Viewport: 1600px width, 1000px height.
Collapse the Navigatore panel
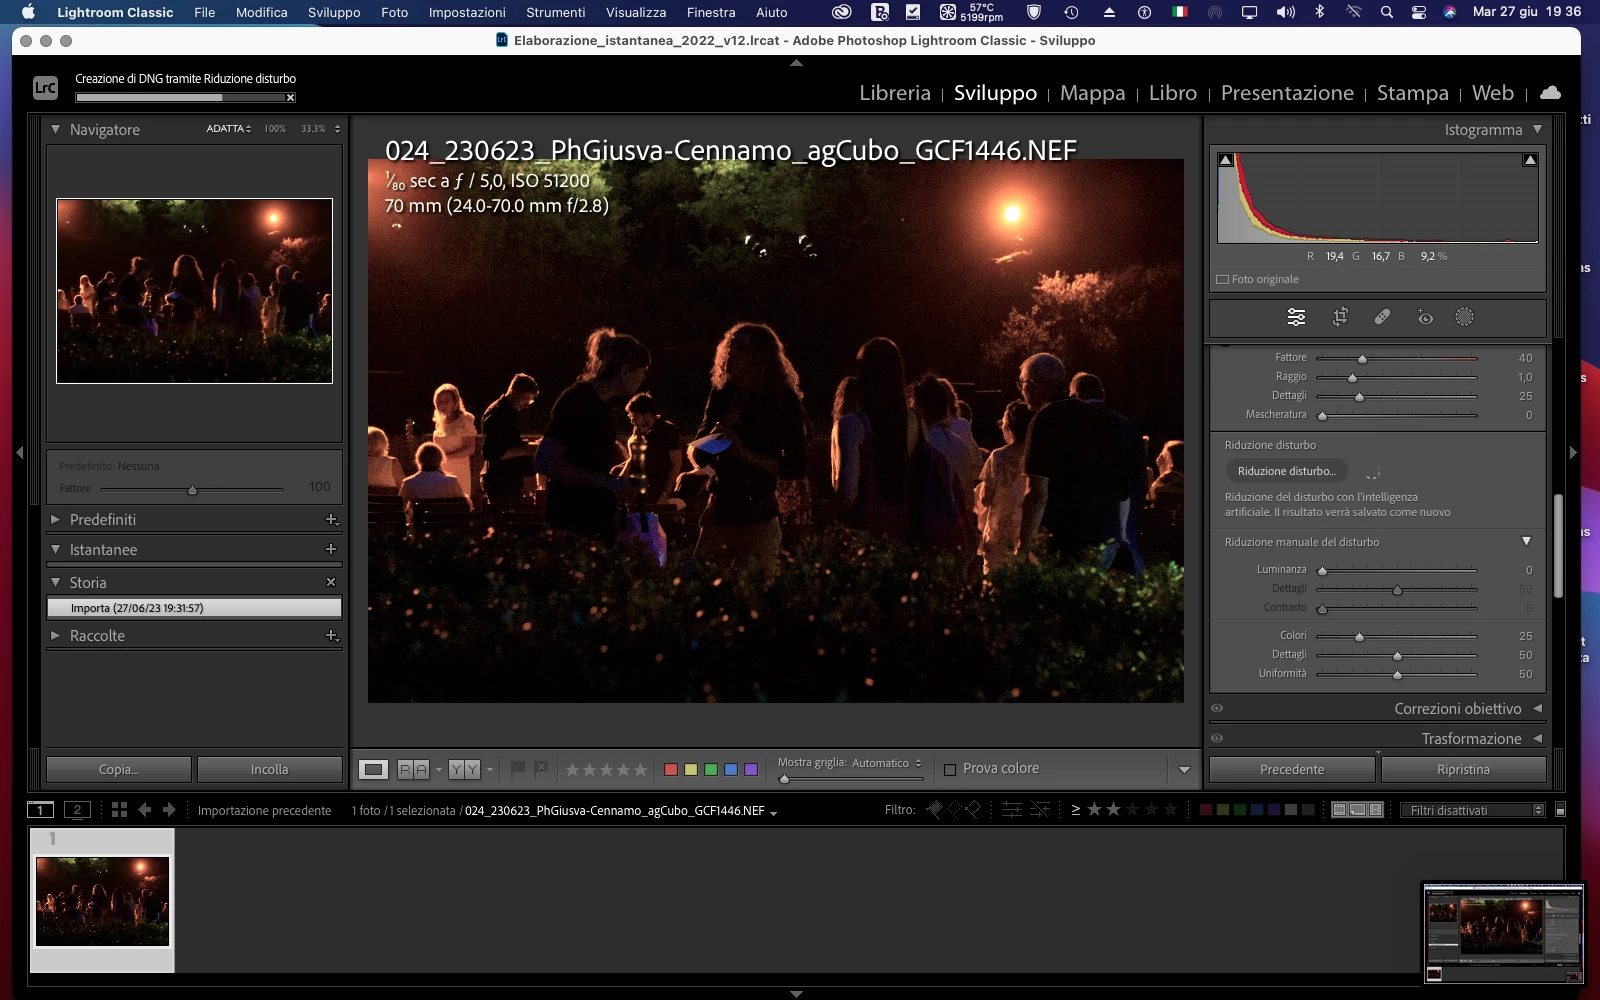[x=56, y=129]
